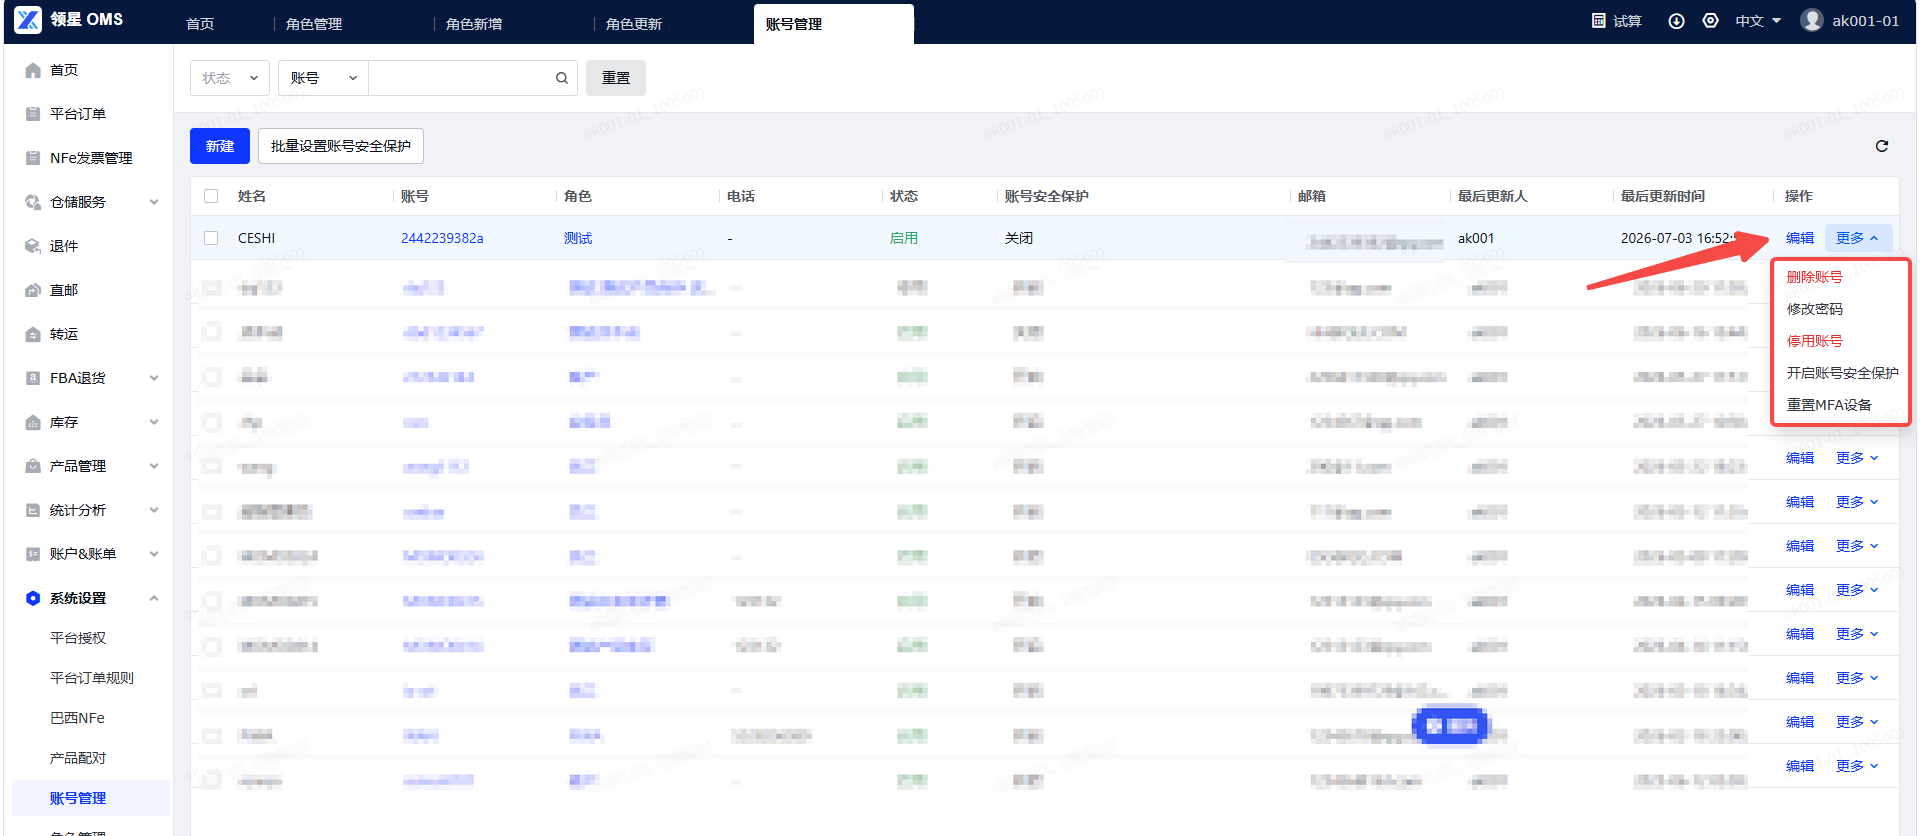Click the 领星 OMS logo icon
This screenshot has height=836, width=1920.
point(28,19)
